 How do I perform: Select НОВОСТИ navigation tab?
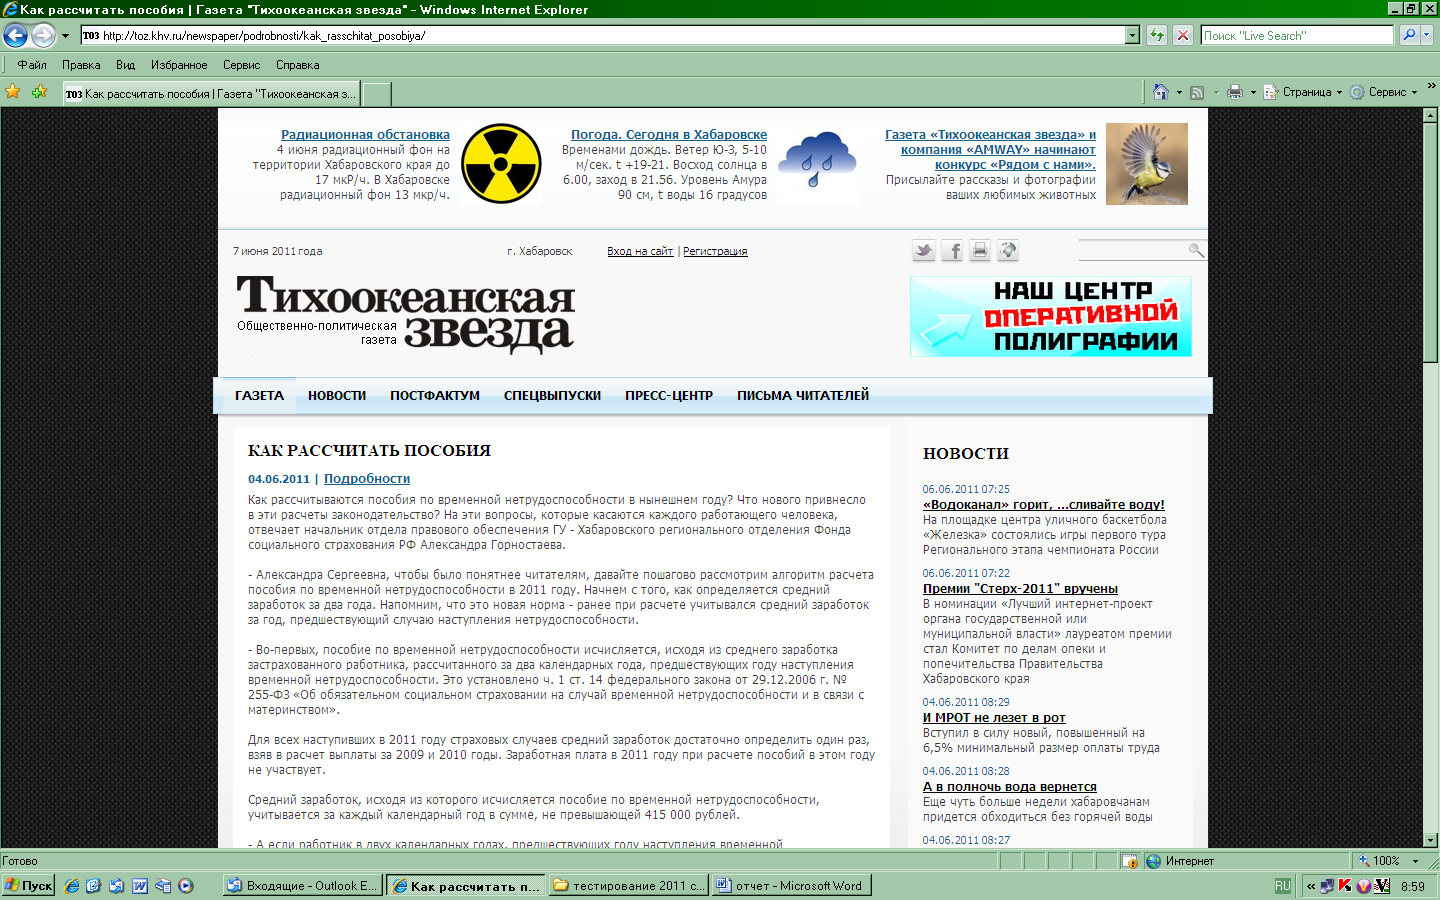pos(337,396)
